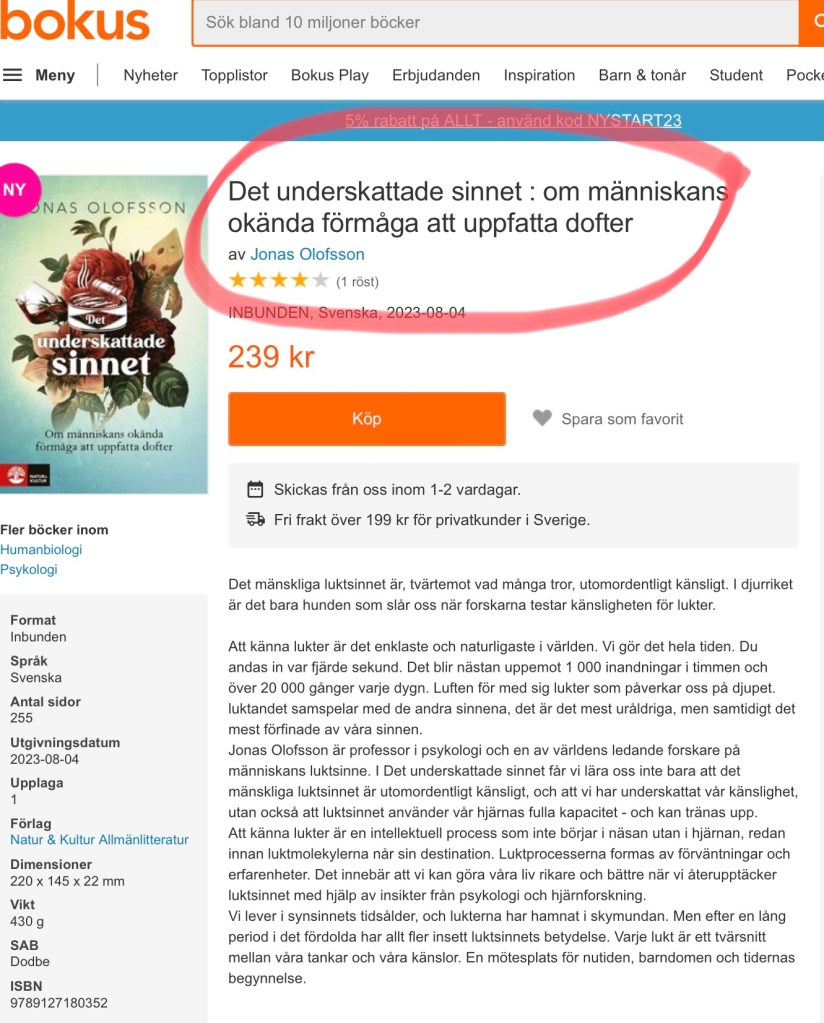
Task: Click the NYSTART23 discount banner link
Action: [x=513, y=121]
